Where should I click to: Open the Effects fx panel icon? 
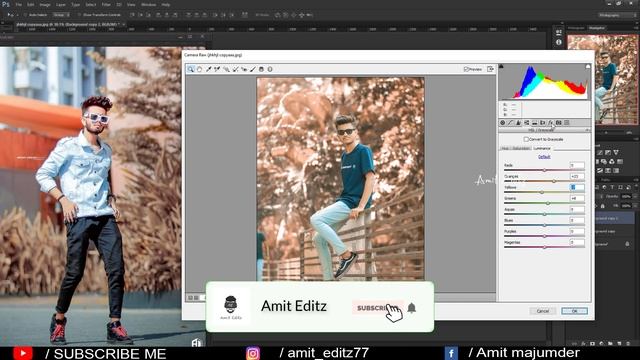click(x=551, y=122)
